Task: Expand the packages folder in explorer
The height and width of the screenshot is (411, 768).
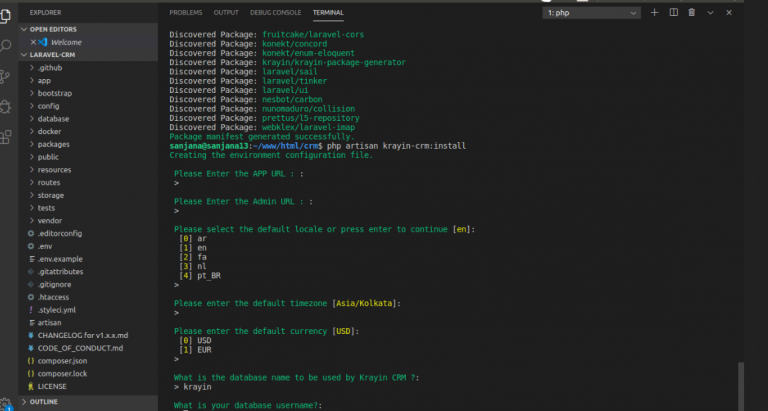Action: (54, 144)
